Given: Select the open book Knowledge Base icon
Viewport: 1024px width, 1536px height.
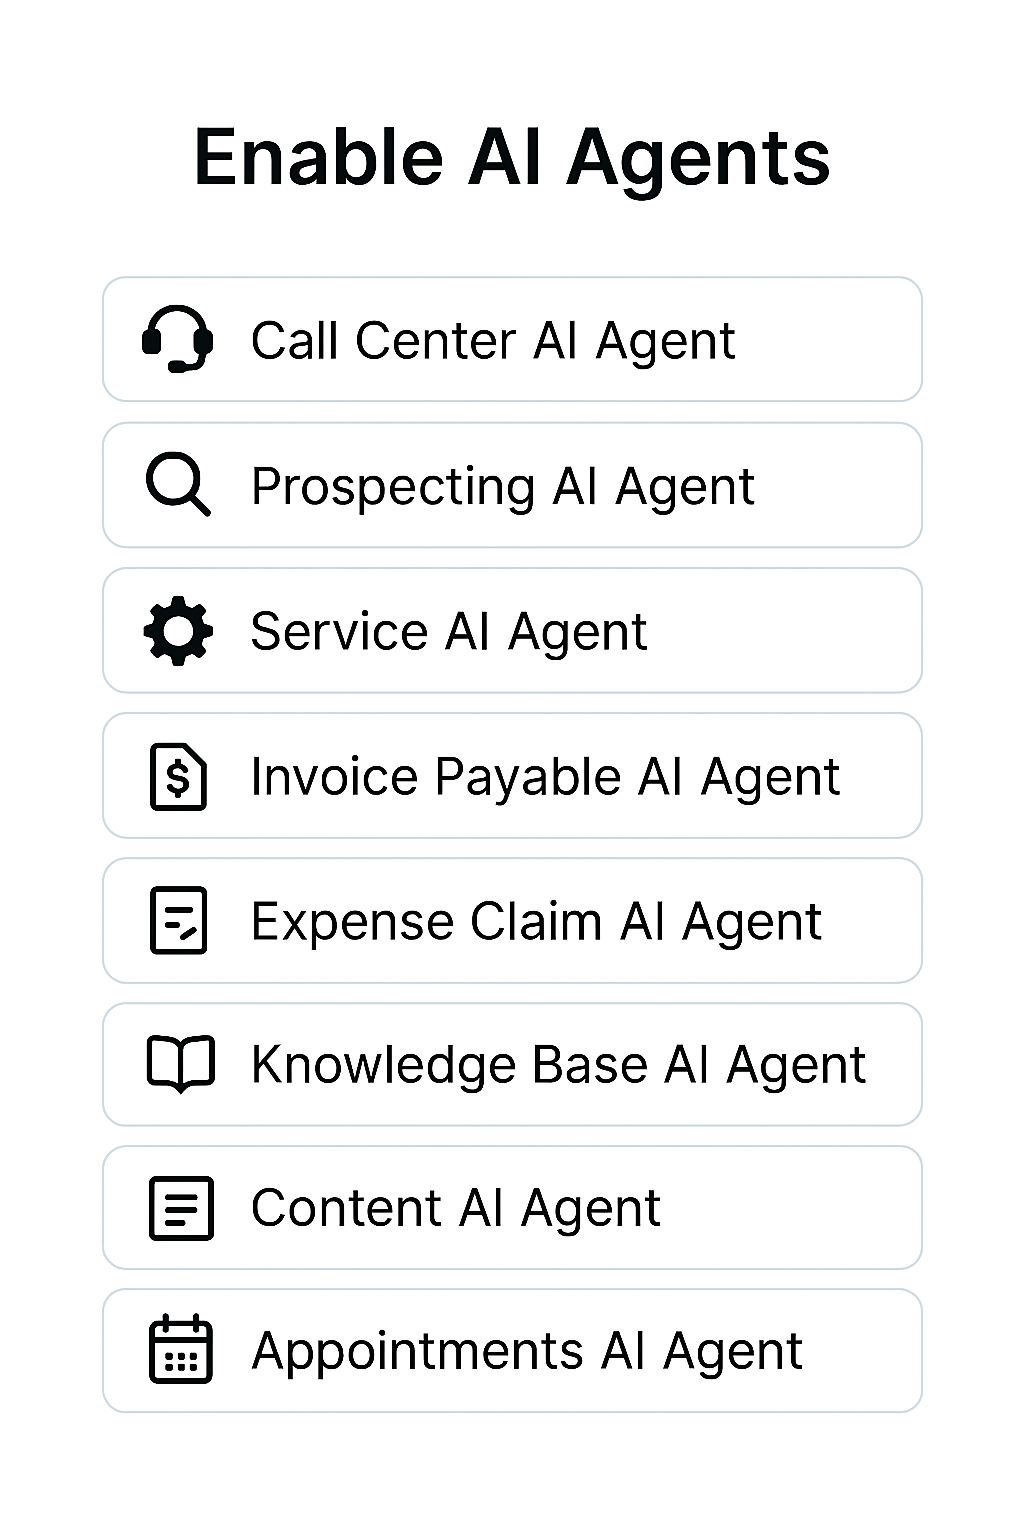Looking at the screenshot, I should [x=180, y=1064].
